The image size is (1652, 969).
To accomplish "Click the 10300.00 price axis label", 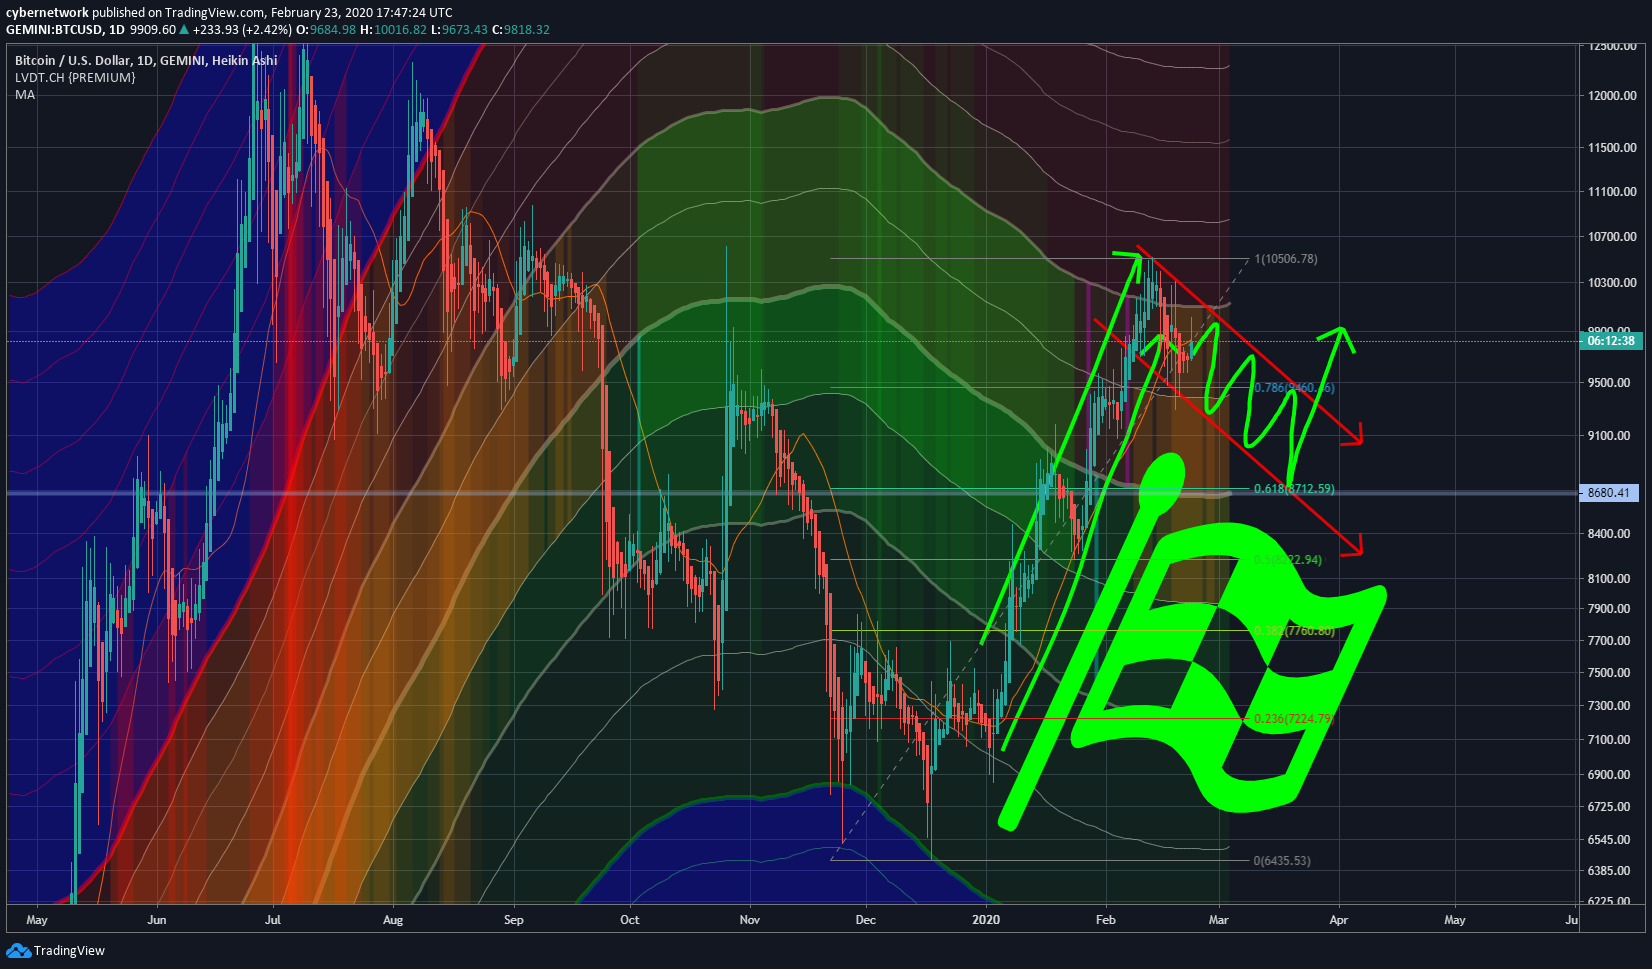I will coord(1612,282).
